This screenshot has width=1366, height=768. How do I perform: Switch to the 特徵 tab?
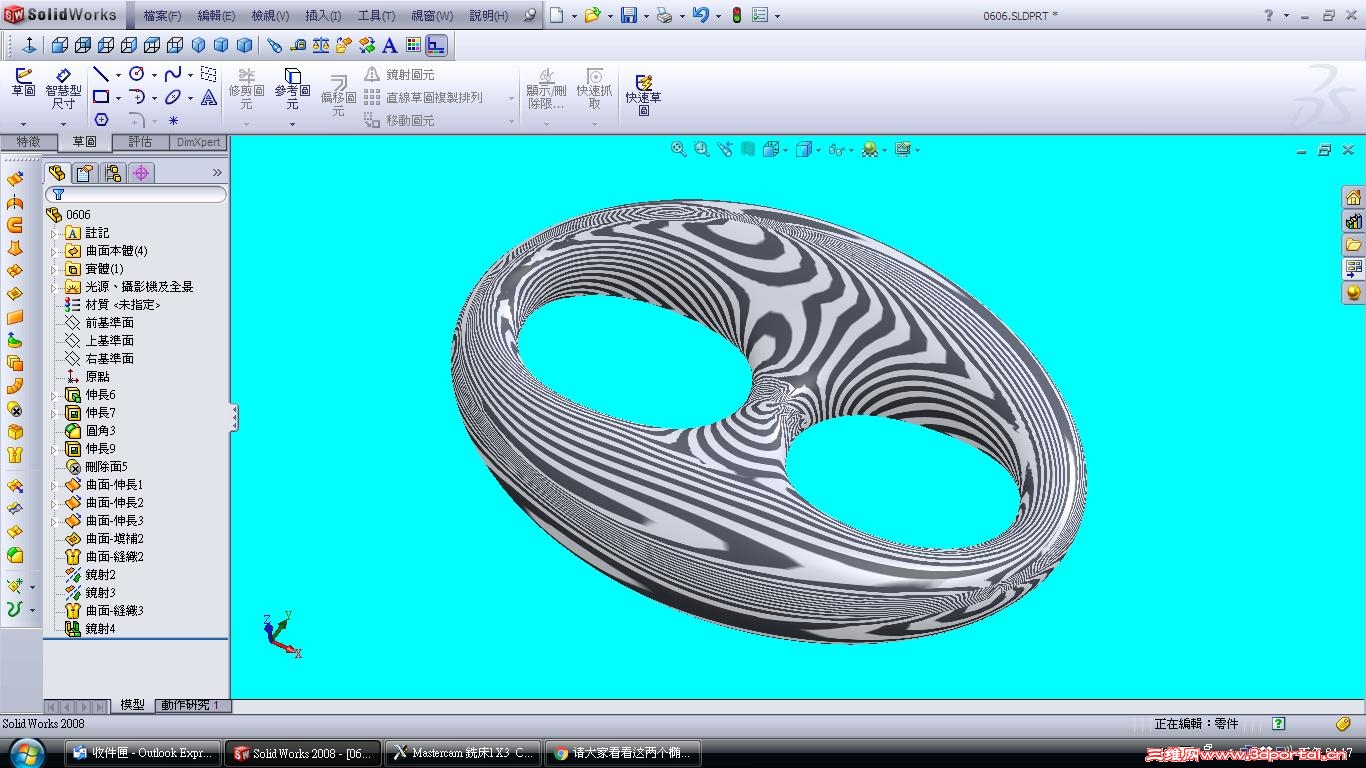point(28,142)
